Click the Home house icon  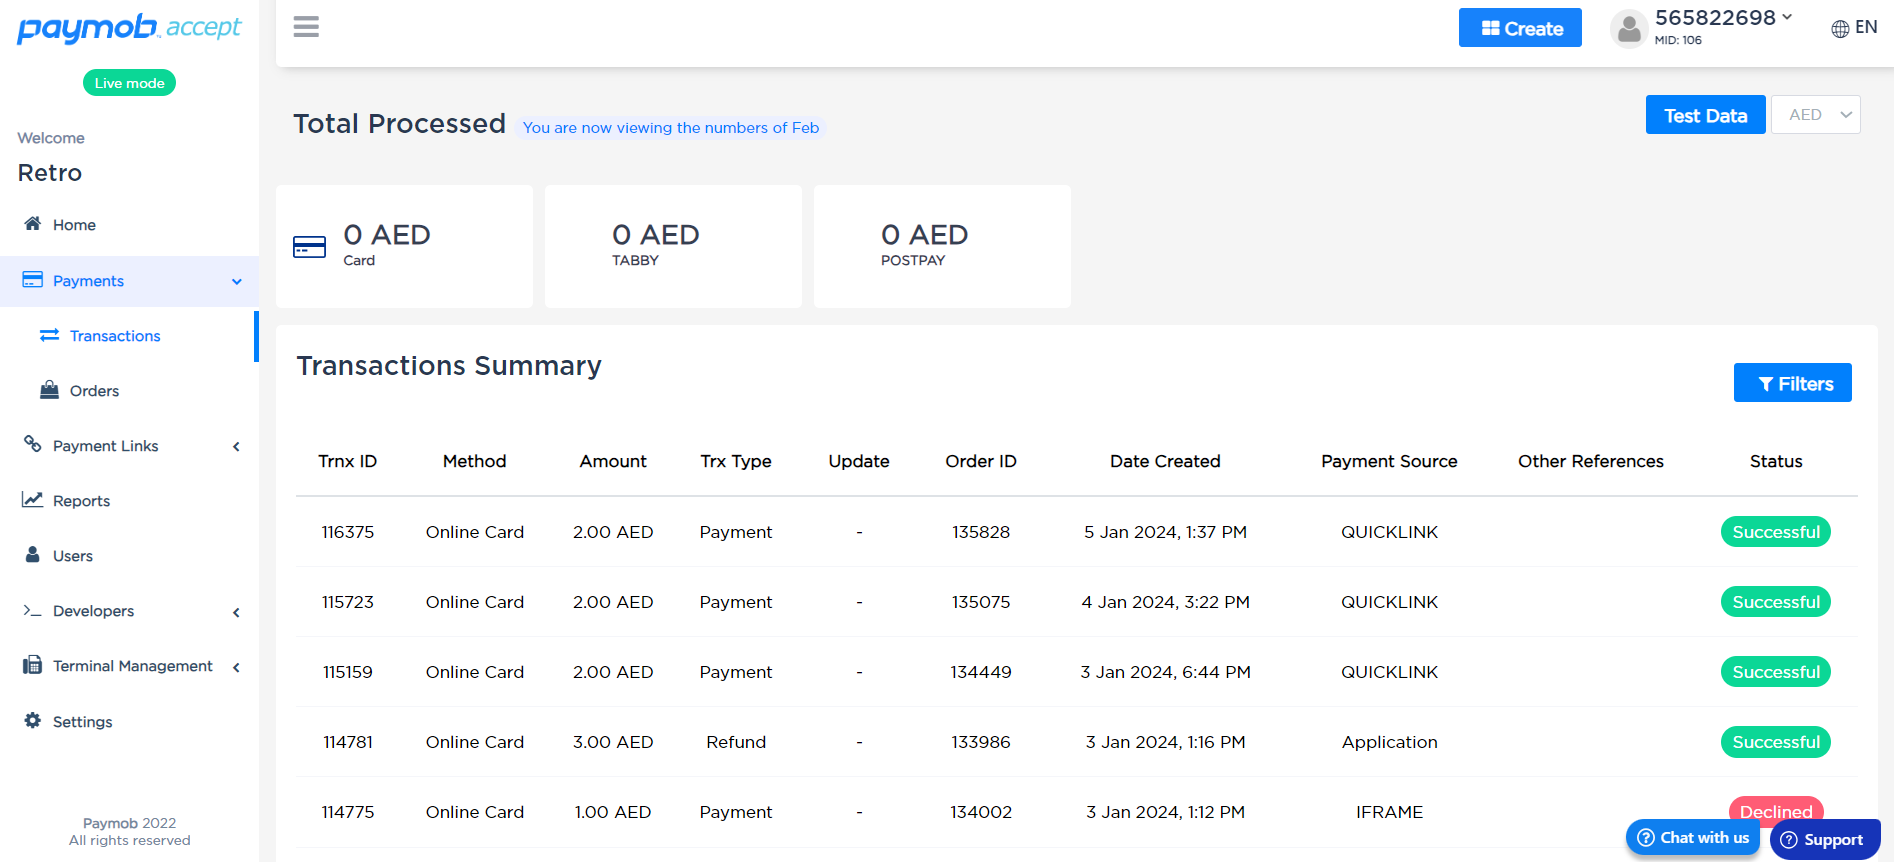click(x=33, y=224)
